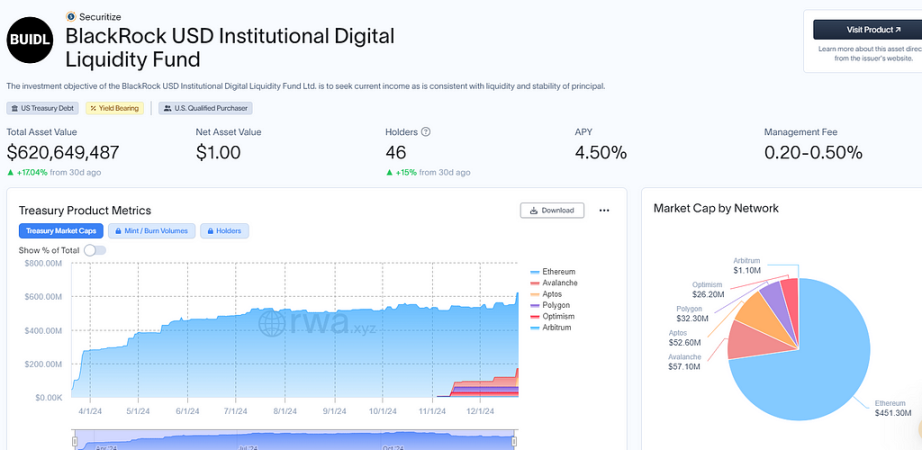Select the U.S. Qualified Purchaser tag
The image size is (922, 450).
click(x=206, y=108)
